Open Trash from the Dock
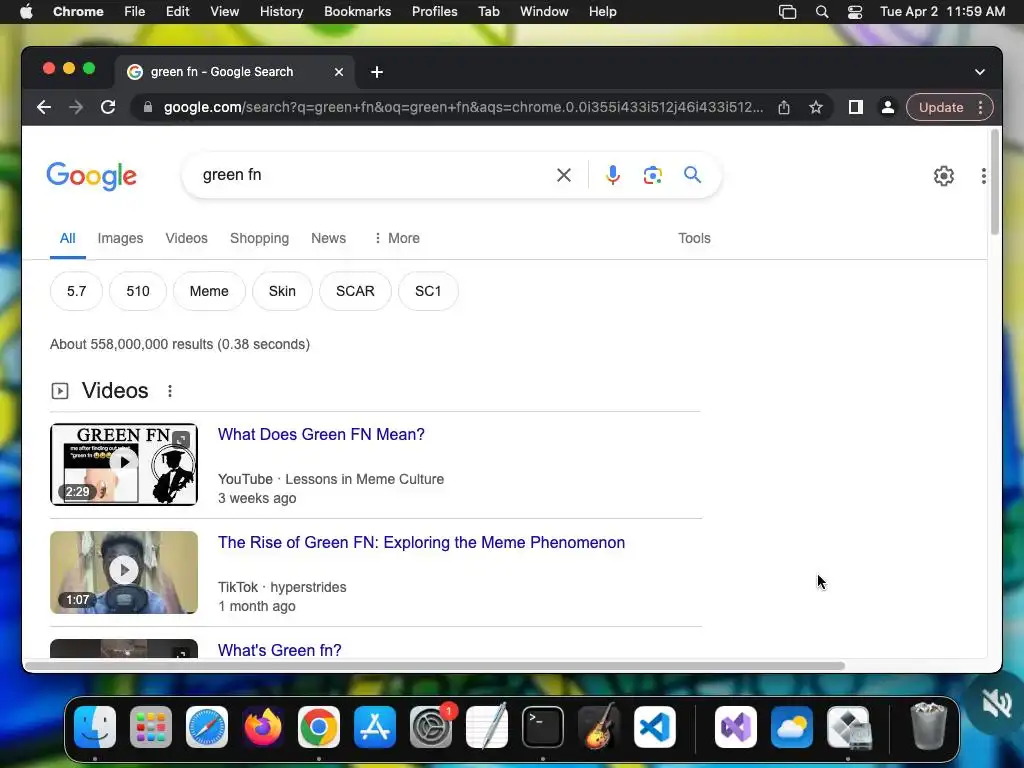Image resolution: width=1024 pixels, height=768 pixels. (928, 726)
